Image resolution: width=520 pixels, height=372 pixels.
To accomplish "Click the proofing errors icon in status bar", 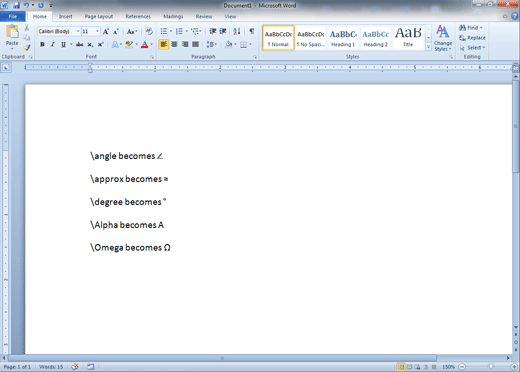I will pyautogui.click(x=75, y=367).
